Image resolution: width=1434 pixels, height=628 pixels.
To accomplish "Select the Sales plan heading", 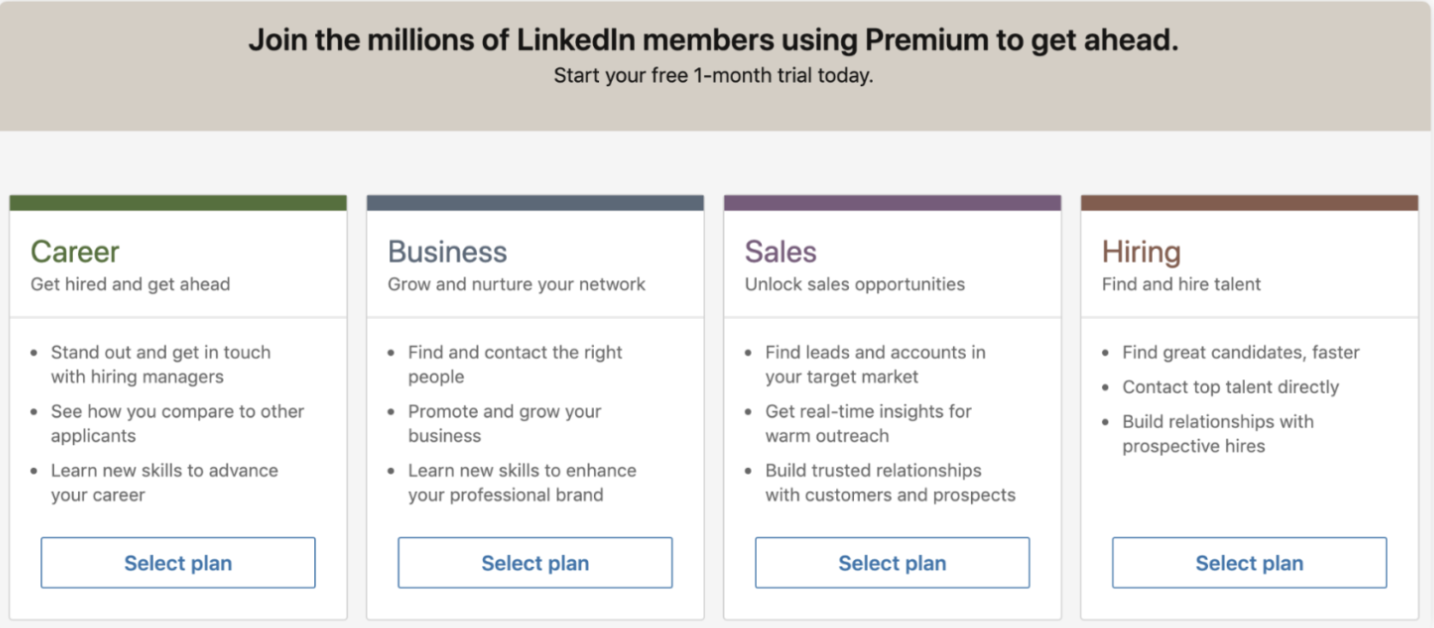I will 780,251.
